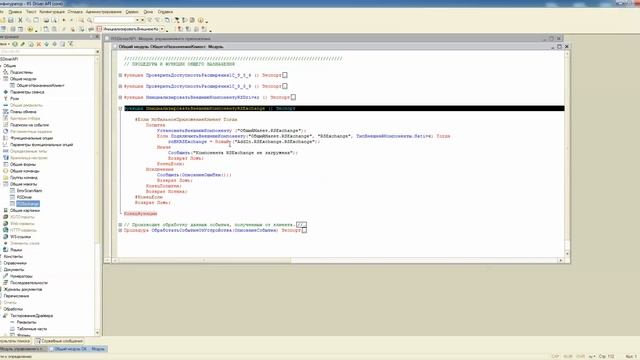Select Табличные части in tree

pos(32,329)
